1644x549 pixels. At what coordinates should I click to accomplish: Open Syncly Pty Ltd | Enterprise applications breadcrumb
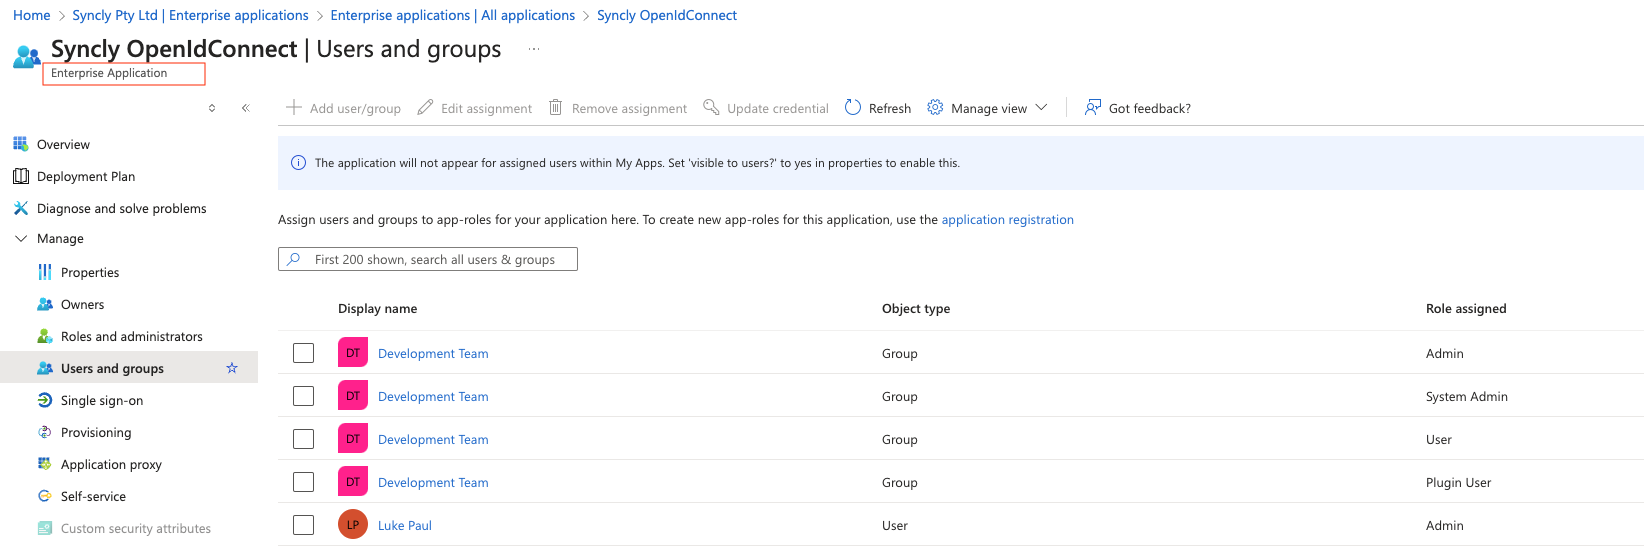190,15
